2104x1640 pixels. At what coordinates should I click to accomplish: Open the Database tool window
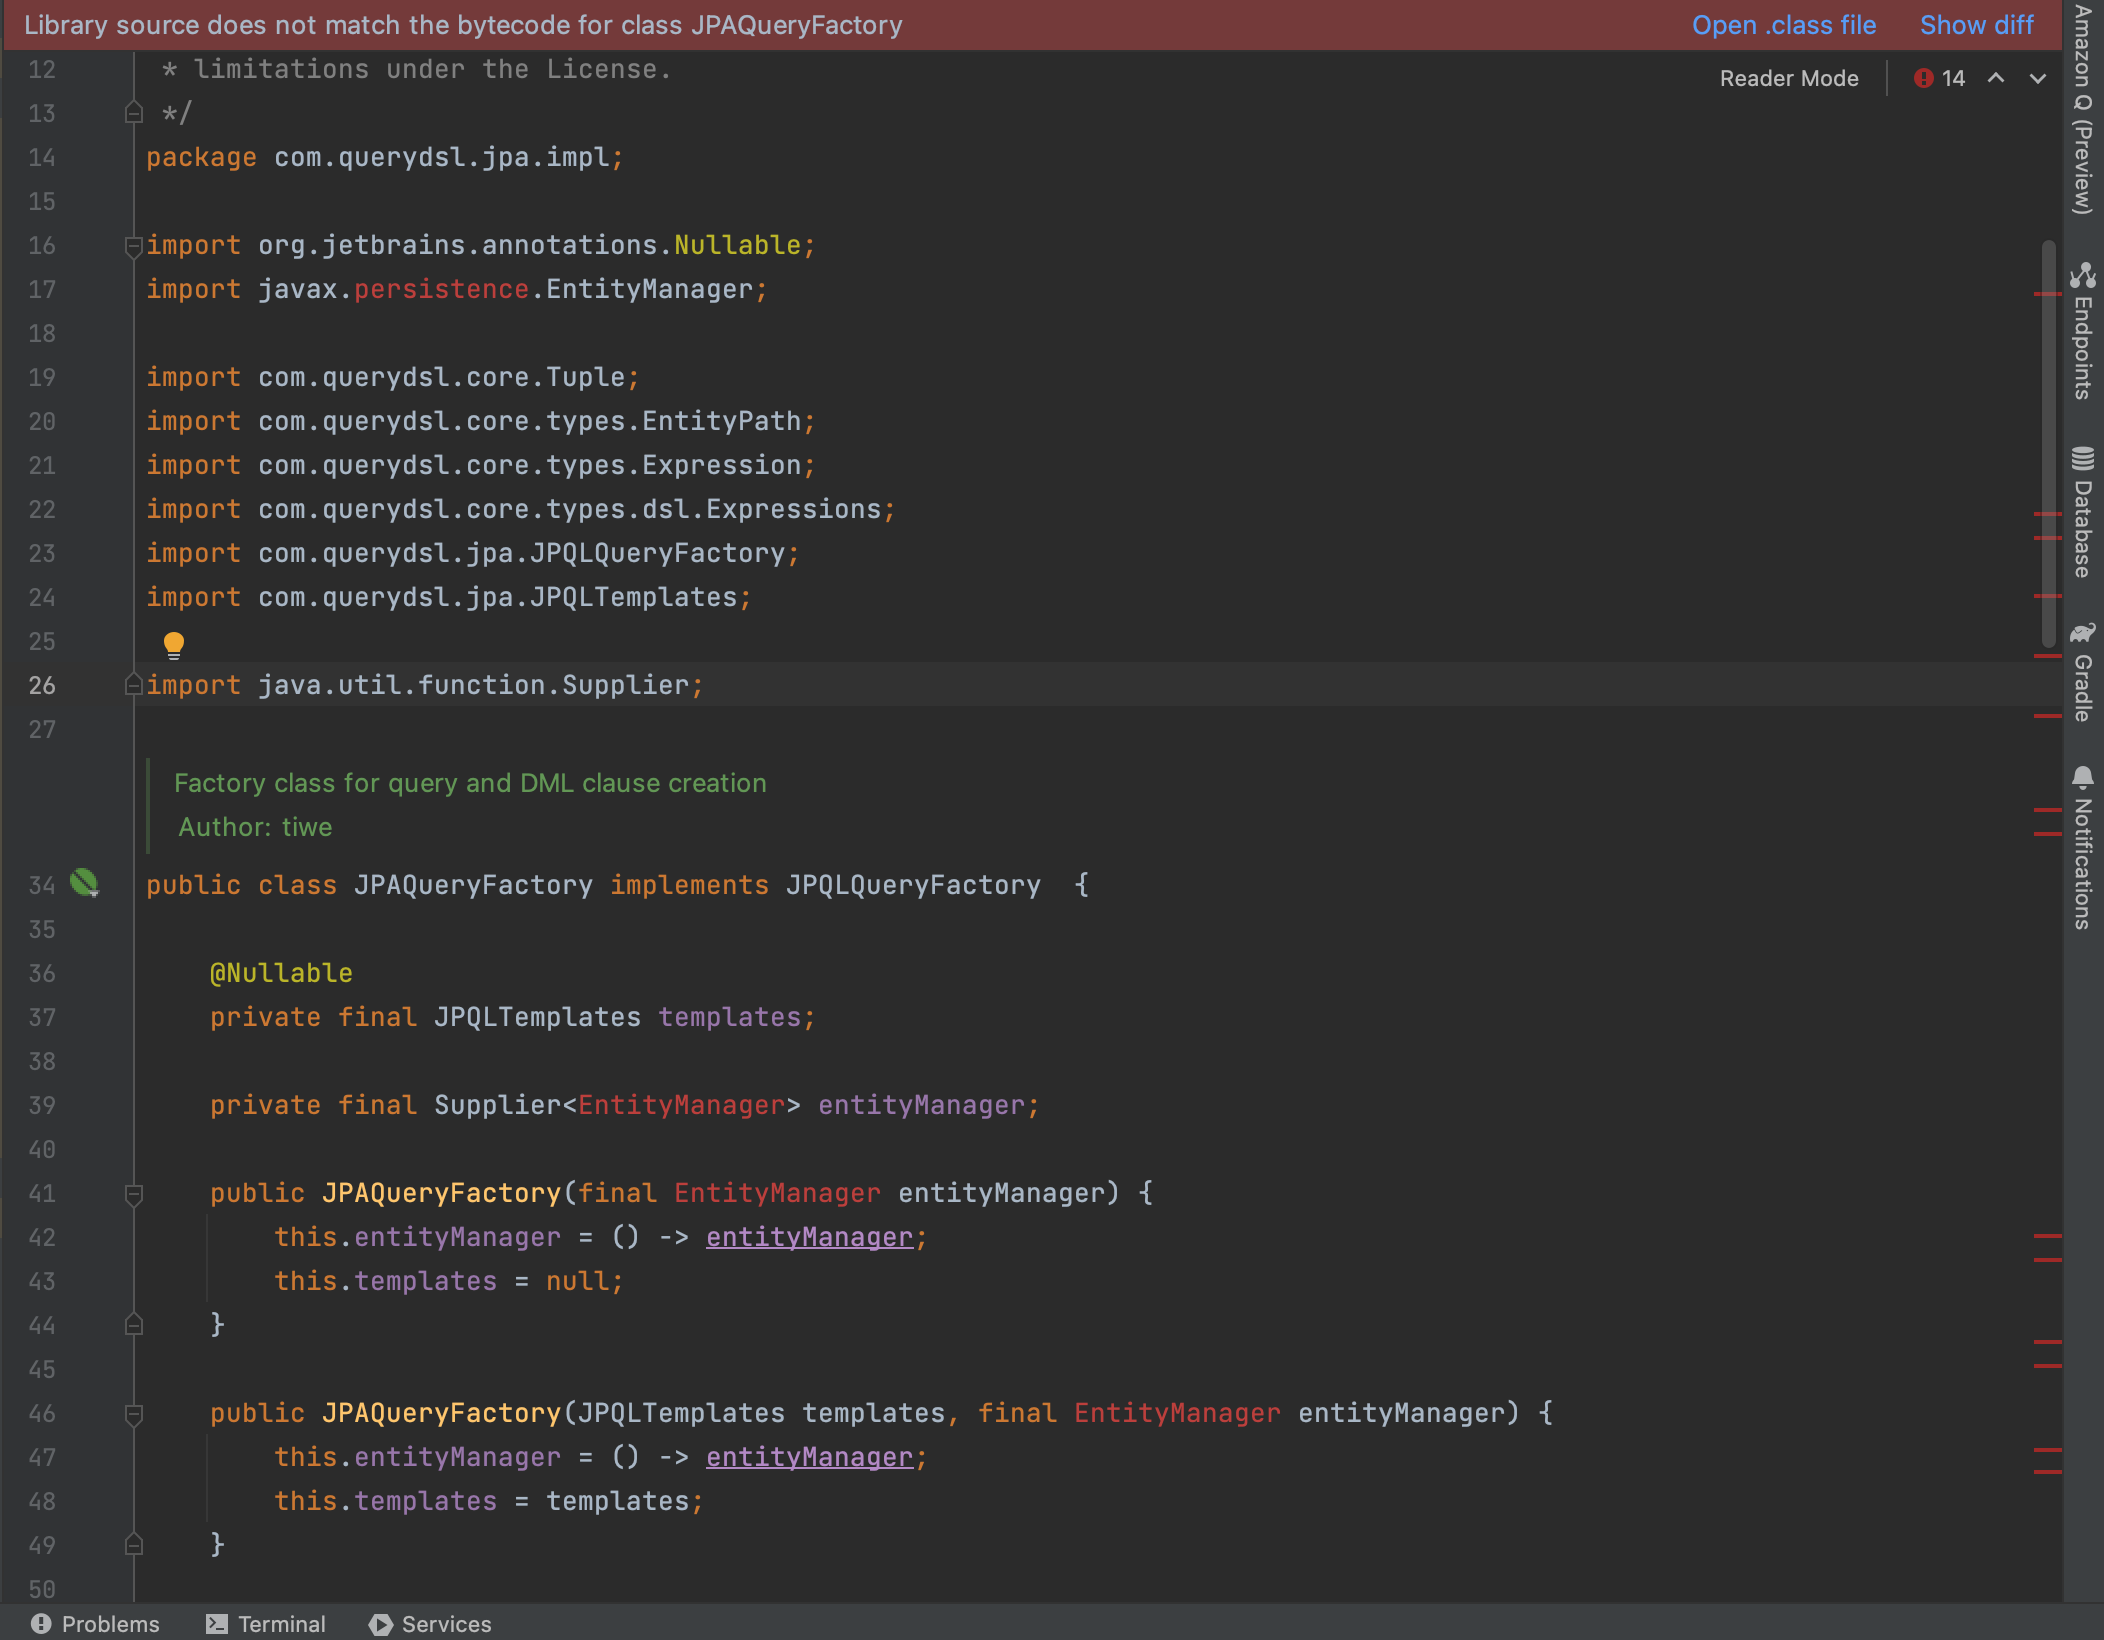pos(2083,513)
